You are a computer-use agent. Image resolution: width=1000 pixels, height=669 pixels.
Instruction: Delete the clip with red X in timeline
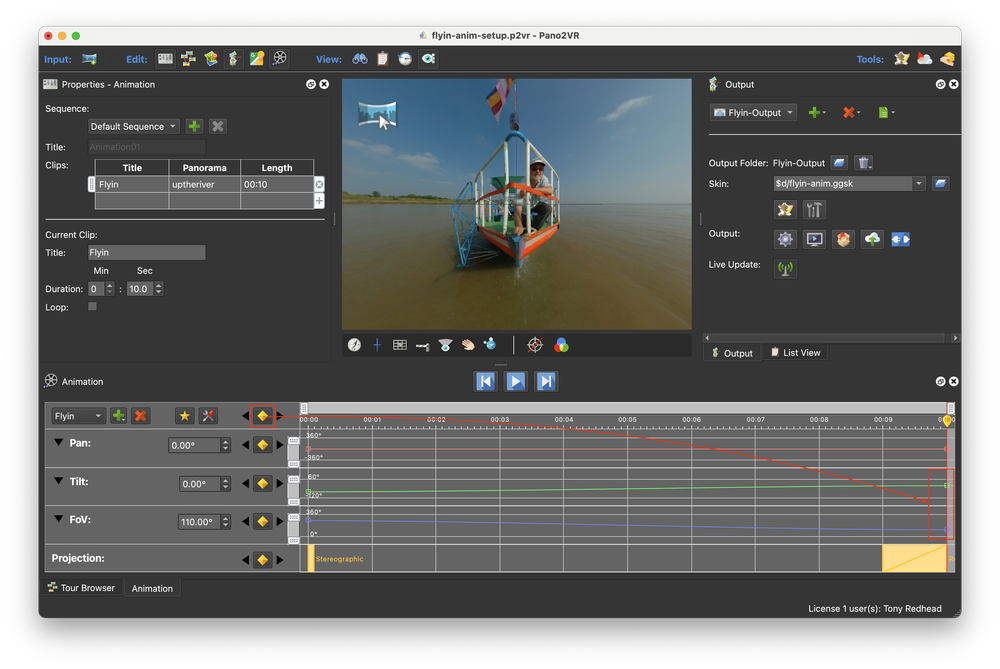pyautogui.click(x=141, y=416)
